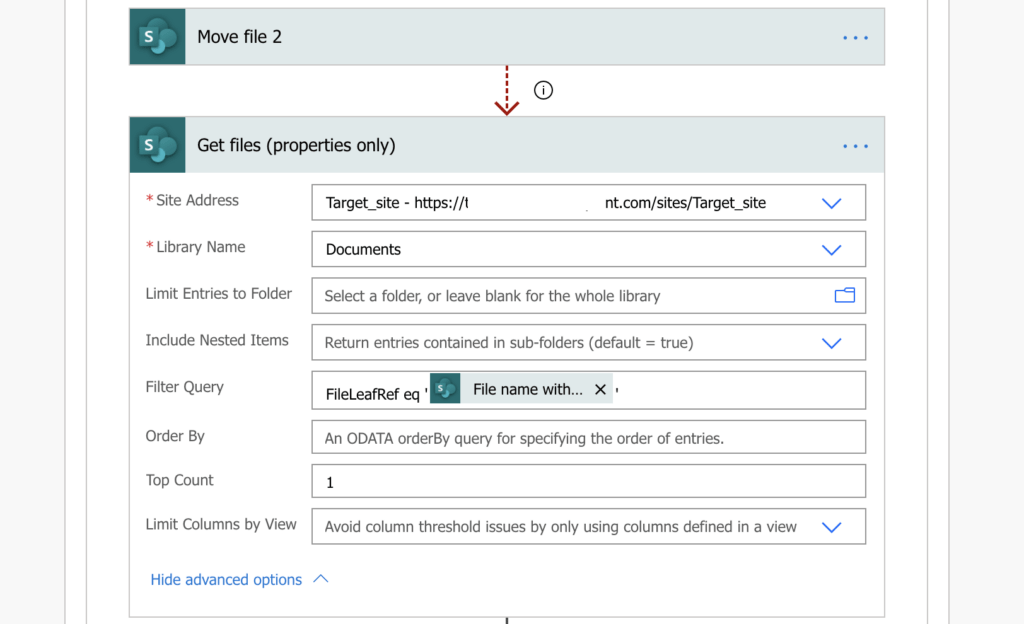The height and width of the screenshot is (624, 1024).
Task: Open the Include Nested Items dropdown
Action: point(831,342)
